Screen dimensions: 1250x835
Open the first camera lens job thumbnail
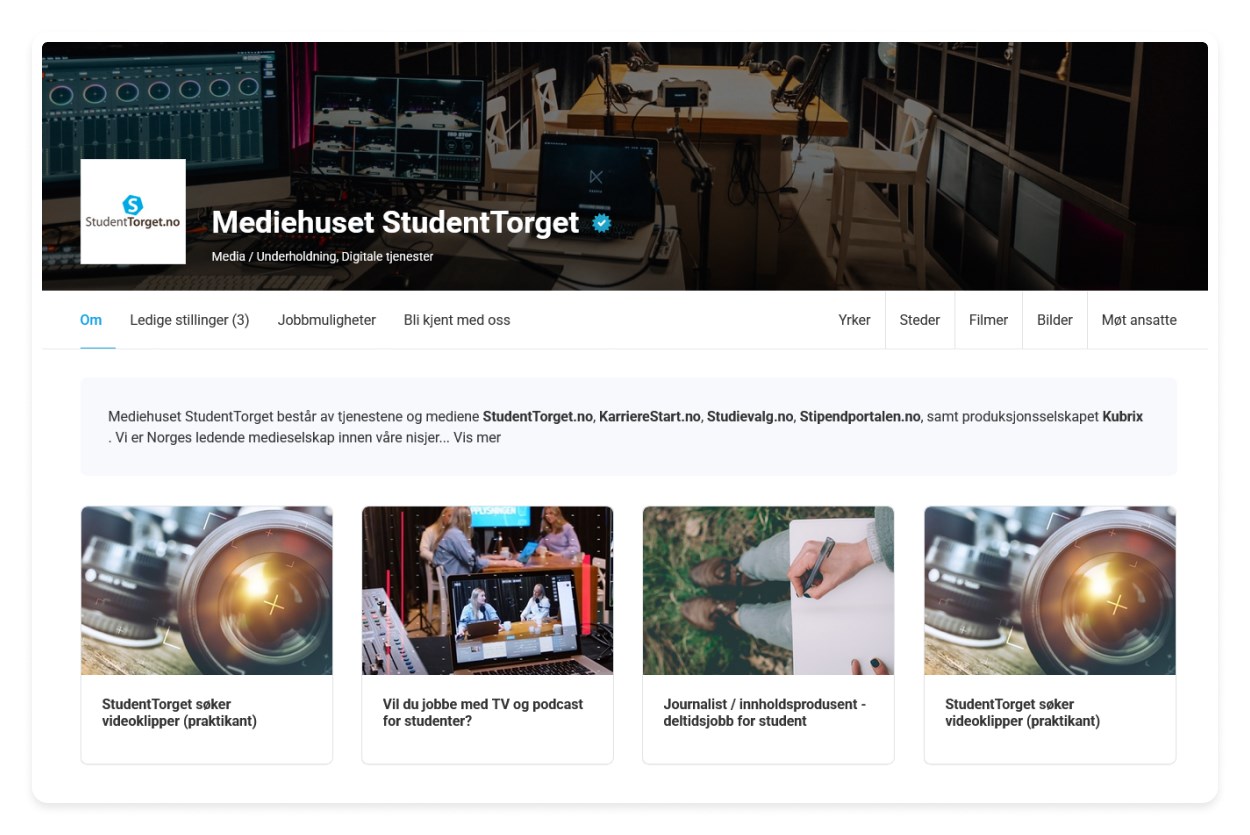pos(207,590)
